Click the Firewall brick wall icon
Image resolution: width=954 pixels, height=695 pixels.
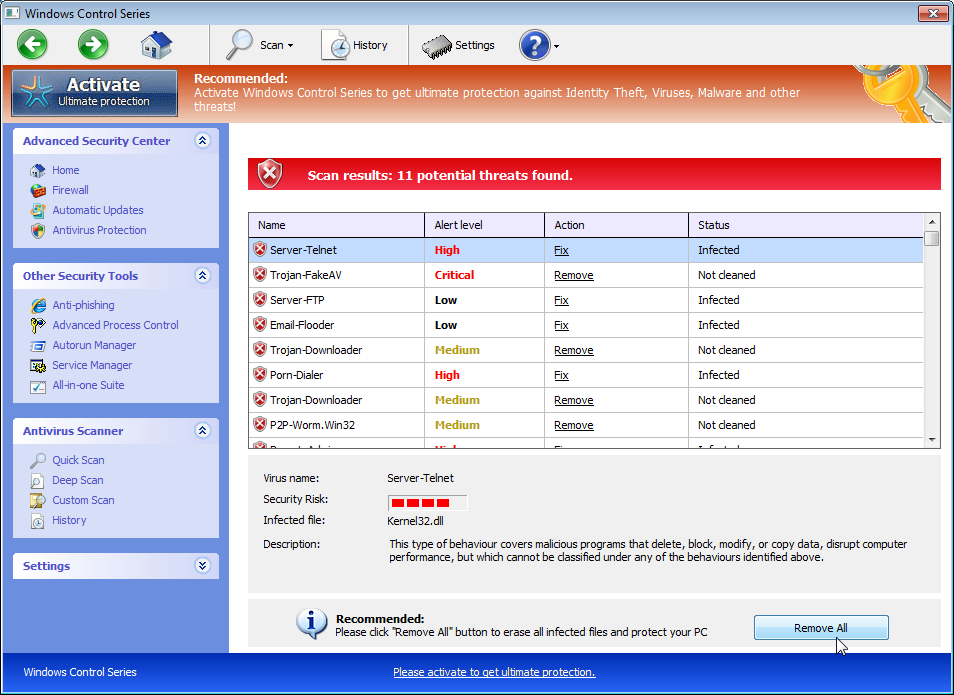(x=38, y=190)
